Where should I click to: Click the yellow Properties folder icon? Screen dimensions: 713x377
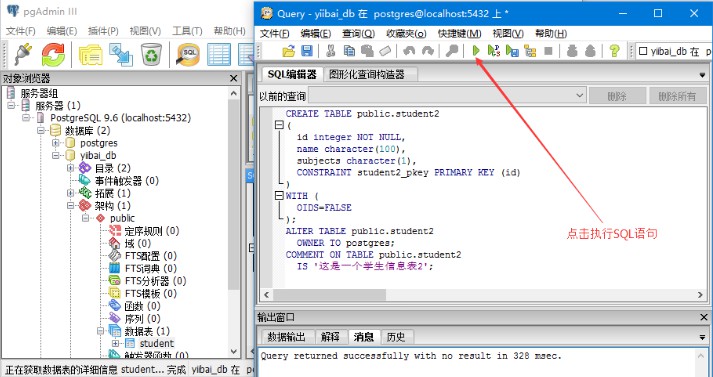pos(90,55)
